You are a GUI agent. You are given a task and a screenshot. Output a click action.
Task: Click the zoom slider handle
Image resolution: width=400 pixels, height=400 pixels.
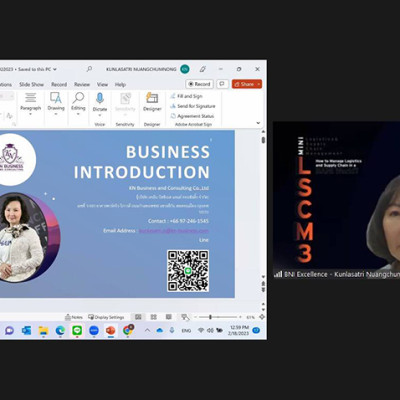click(x=210, y=317)
